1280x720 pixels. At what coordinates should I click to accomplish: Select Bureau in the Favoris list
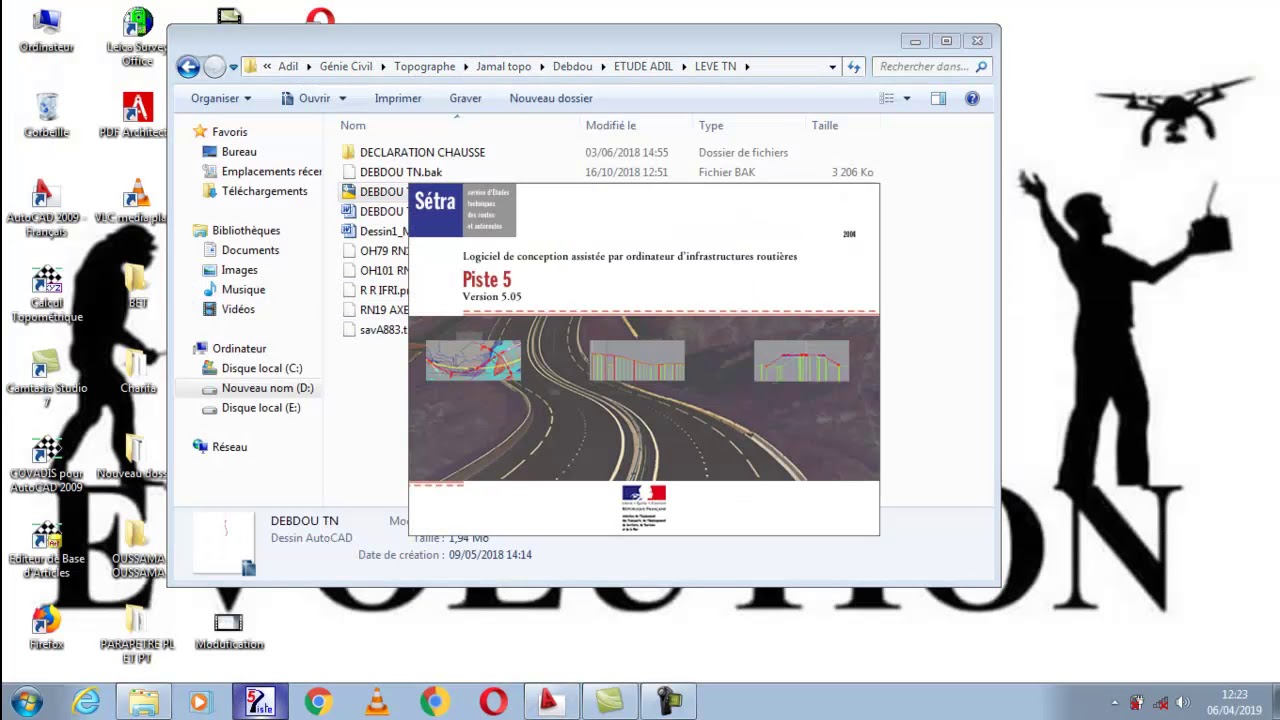point(239,152)
